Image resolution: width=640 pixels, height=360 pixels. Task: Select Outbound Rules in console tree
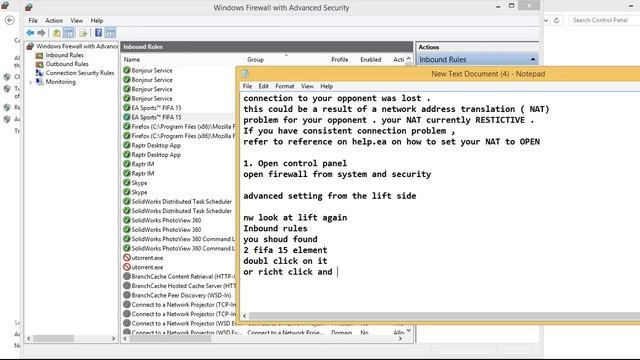pyautogui.click(x=67, y=64)
